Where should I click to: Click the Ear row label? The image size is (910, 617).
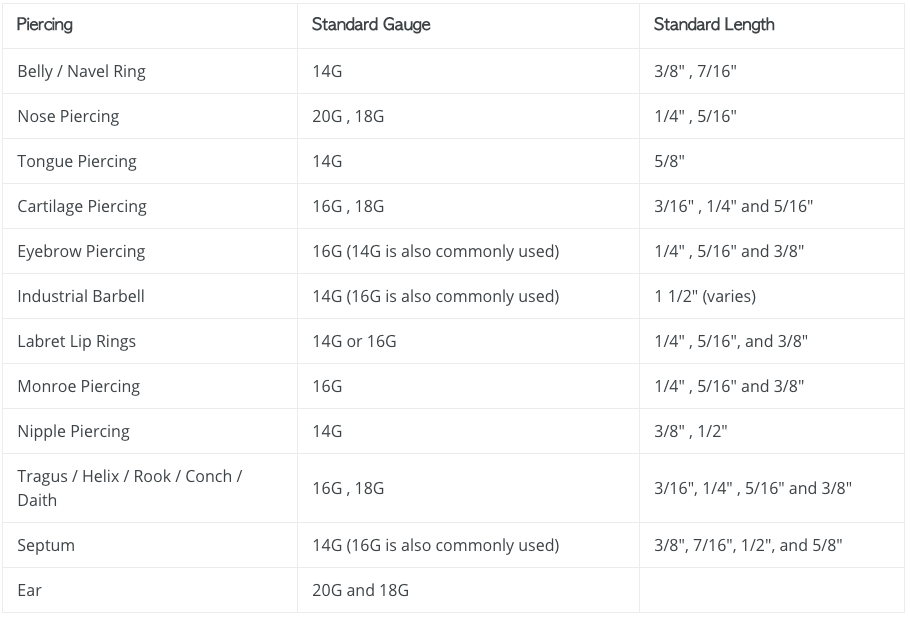pos(29,590)
